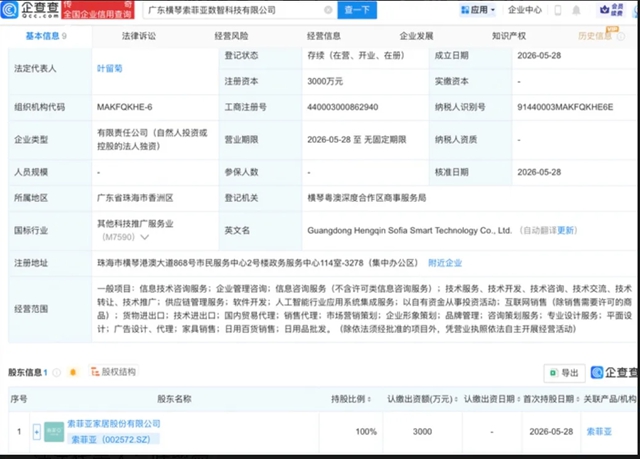Open 企业中心 in the header

pyautogui.click(x=524, y=10)
